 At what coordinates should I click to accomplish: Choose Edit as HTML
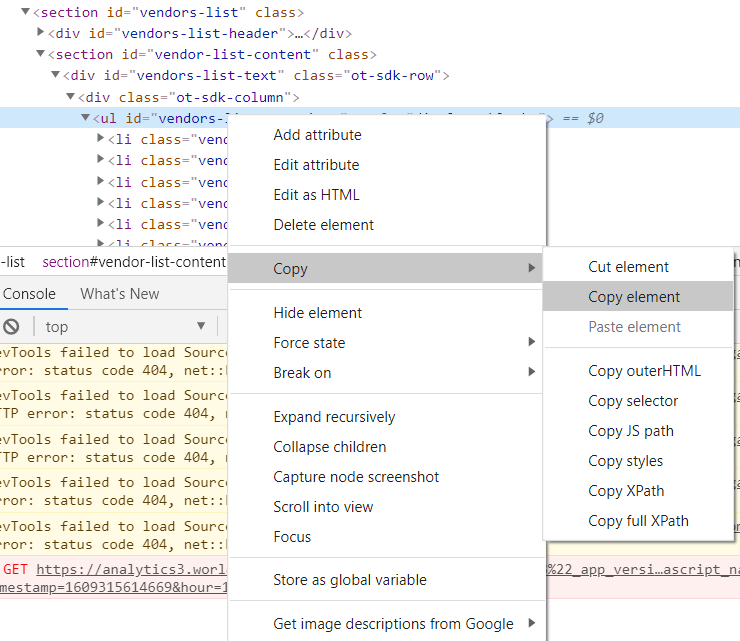tap(316, 195)
